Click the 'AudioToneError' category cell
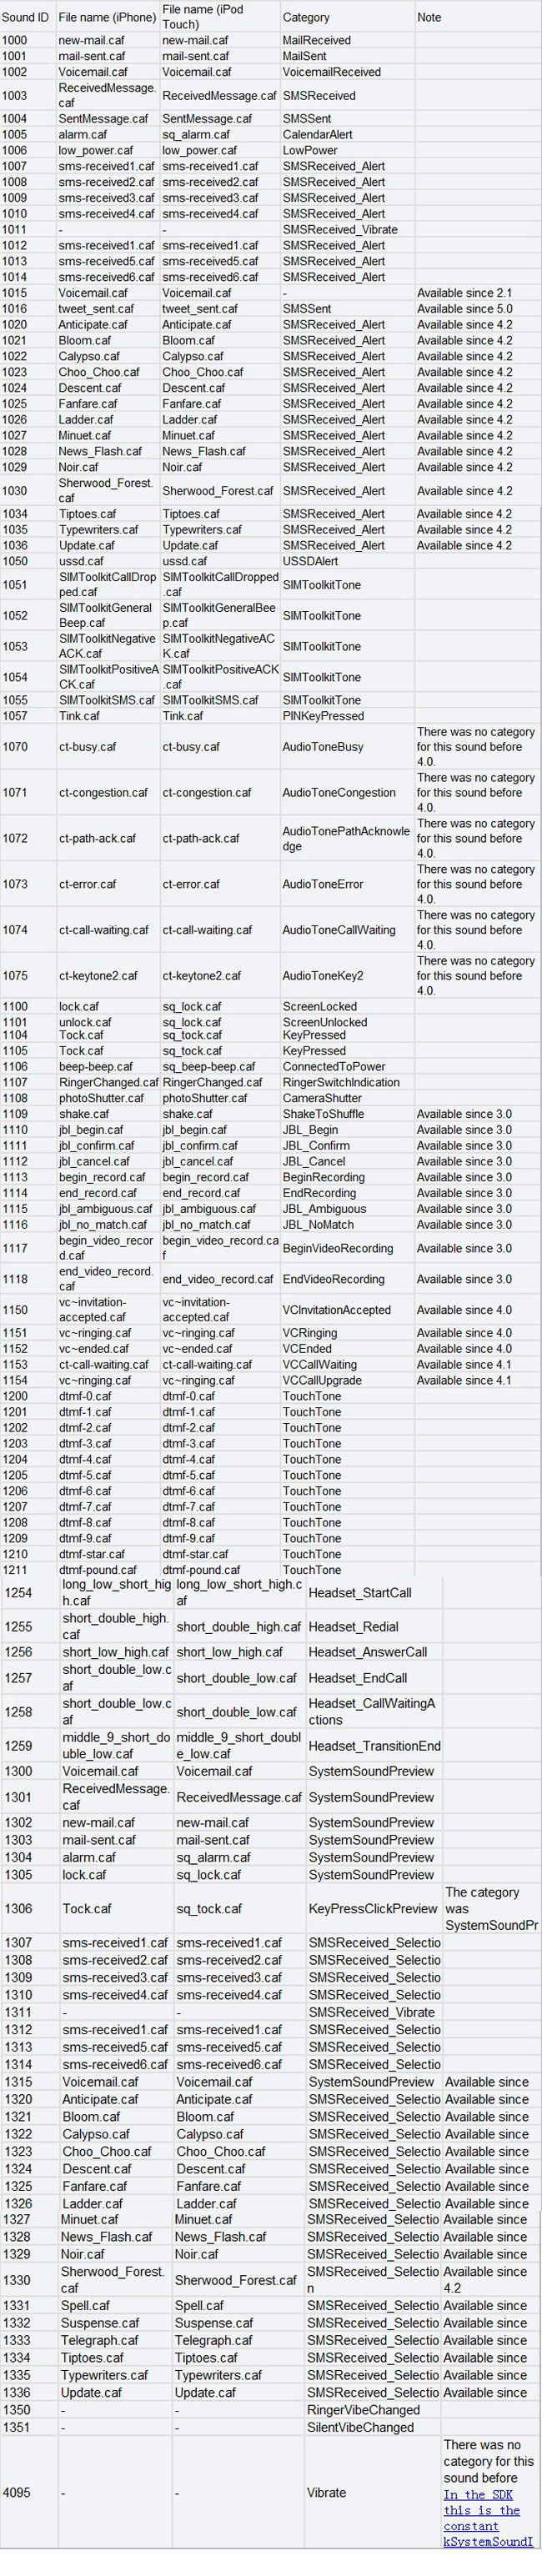Viewport: 542px width, 2576px height. (x=323, y=884)
